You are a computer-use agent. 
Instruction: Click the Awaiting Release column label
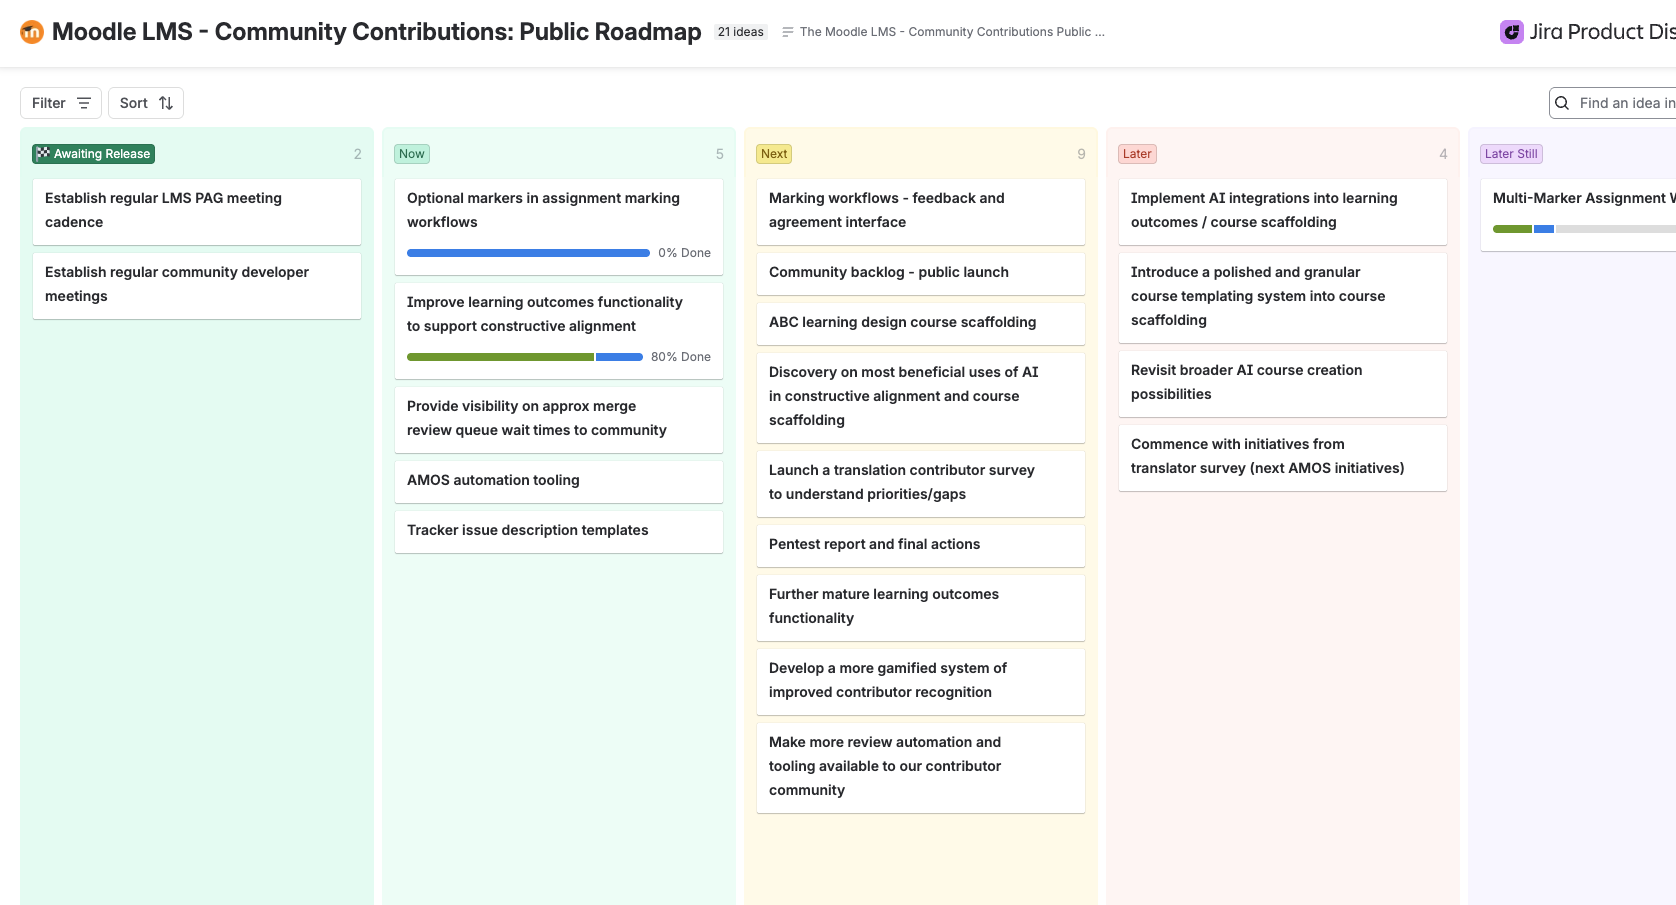coord(94,154)
